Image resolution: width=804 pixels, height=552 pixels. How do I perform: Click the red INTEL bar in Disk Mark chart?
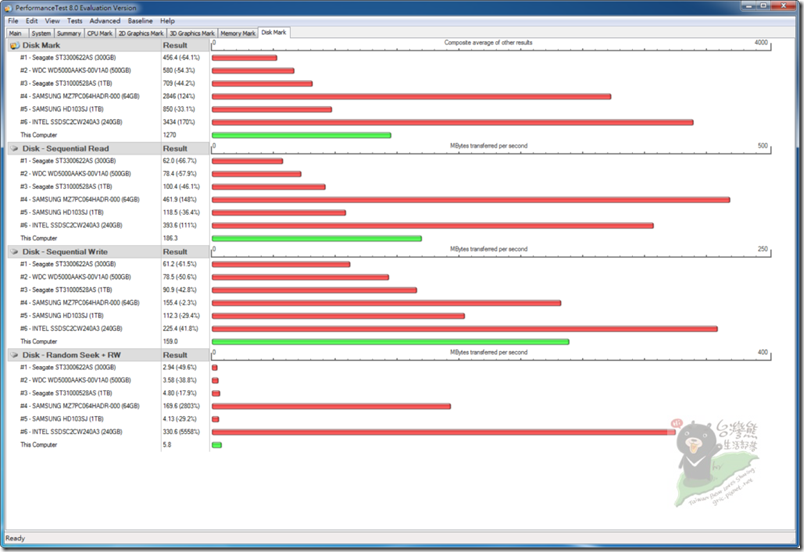453,122
